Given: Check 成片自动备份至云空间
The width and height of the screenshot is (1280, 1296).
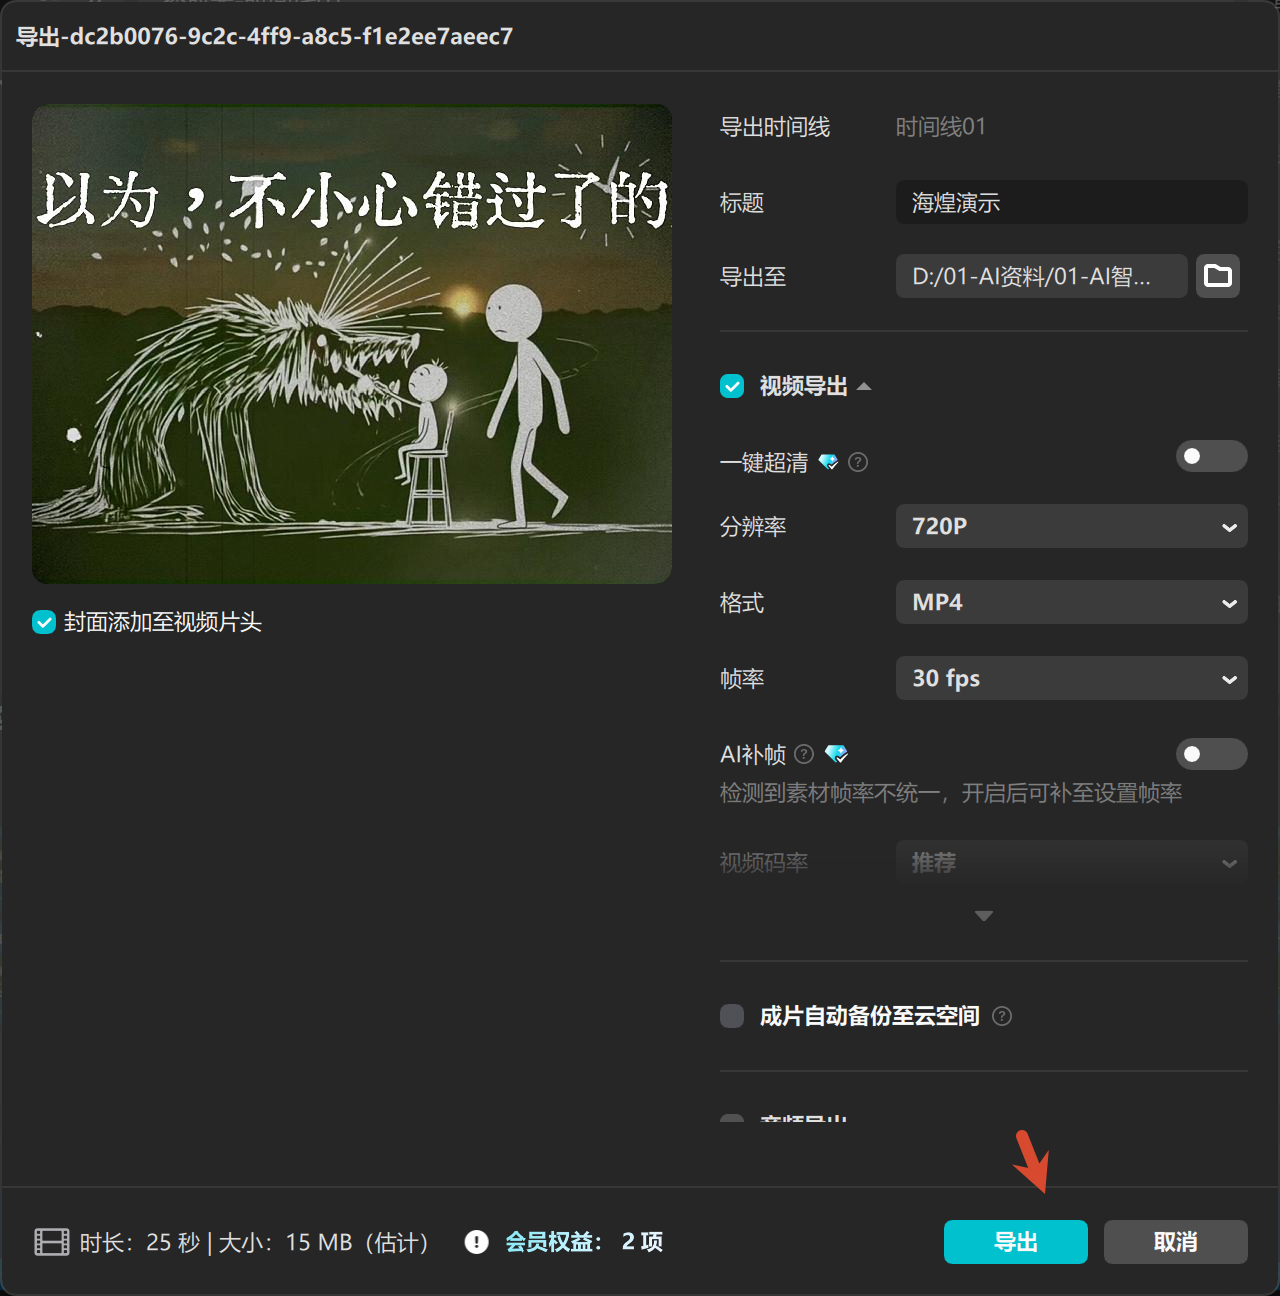Looking at the screenshot, I should [x=731, y=1016].
